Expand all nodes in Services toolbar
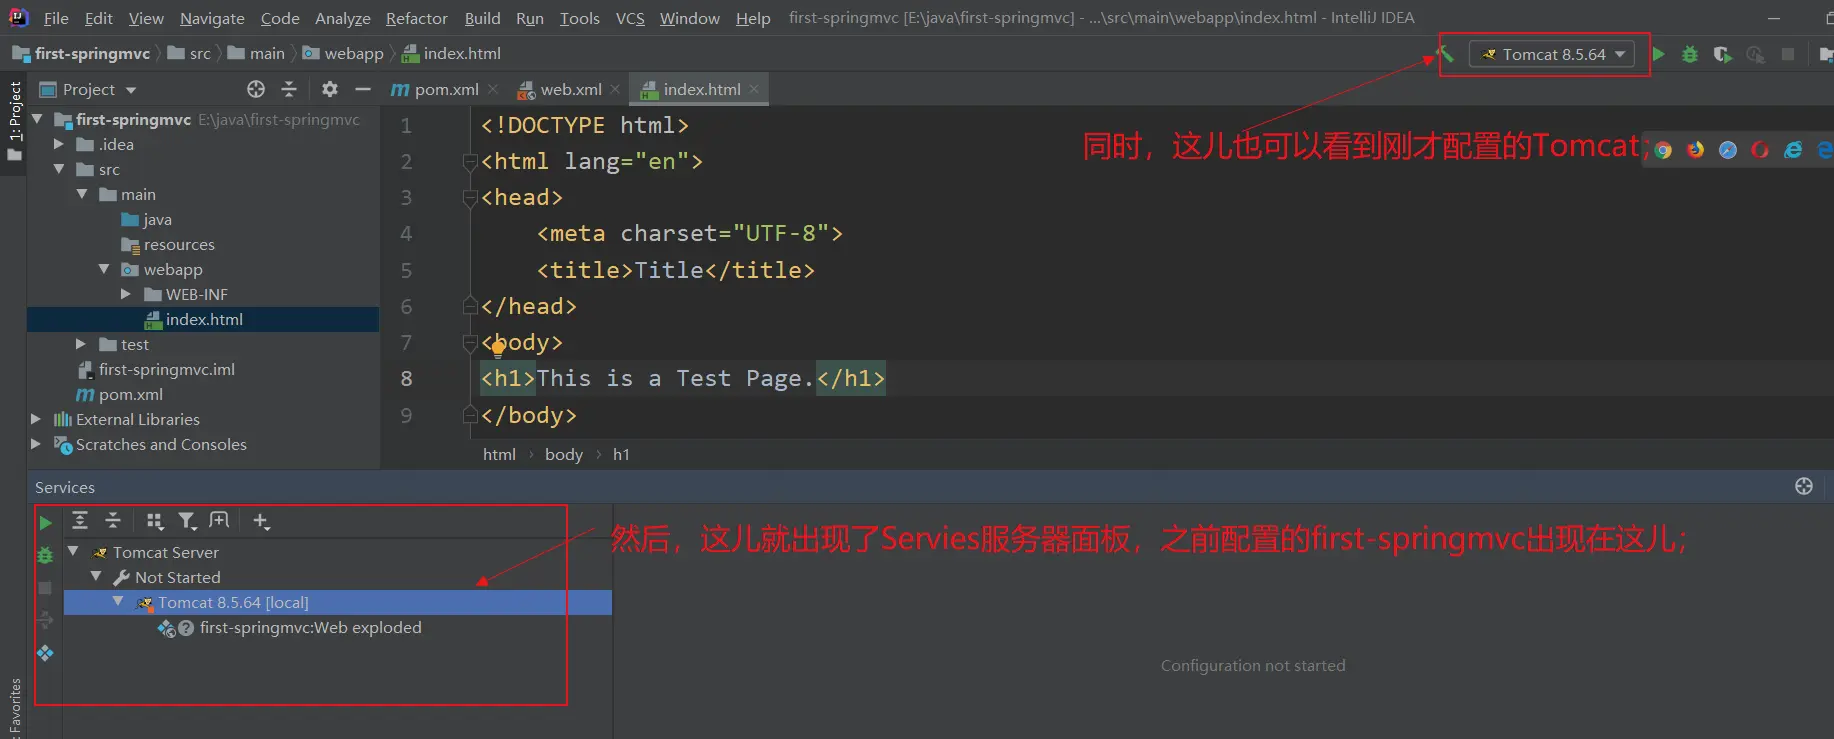The image size is (1834, 739). [80, 521]
